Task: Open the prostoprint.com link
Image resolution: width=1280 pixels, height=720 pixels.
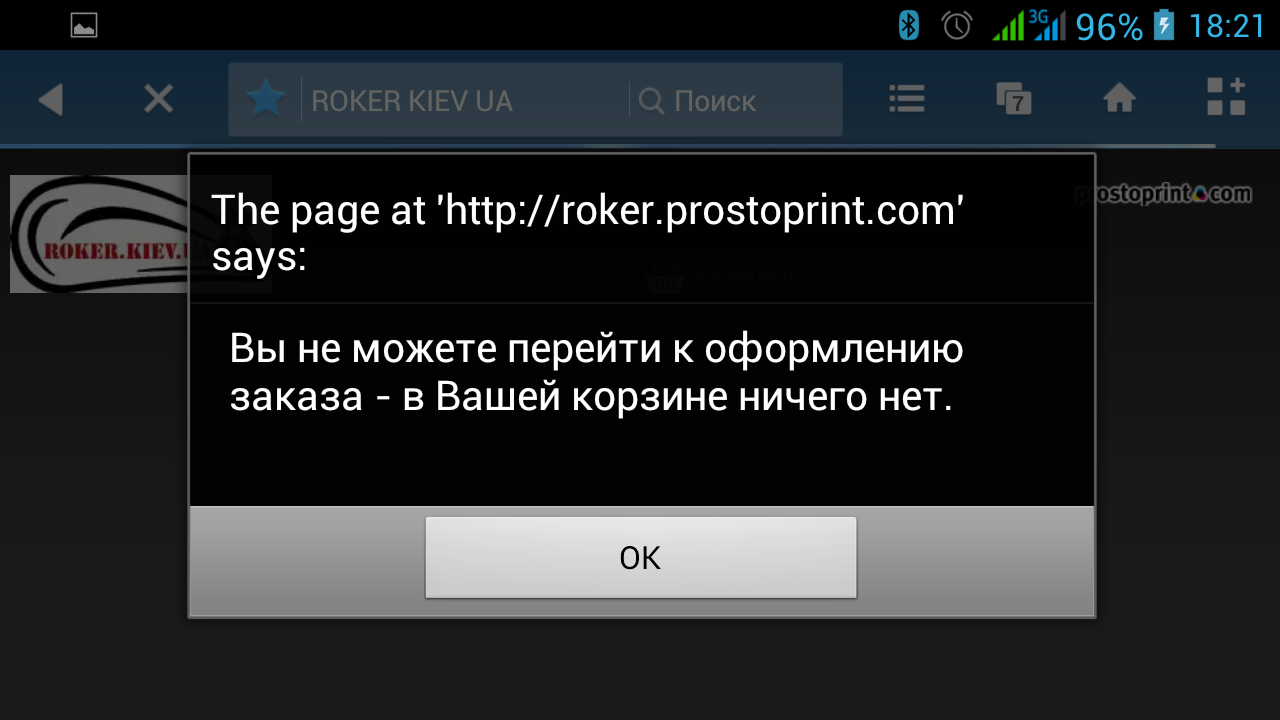Action: coord(1163,194)
